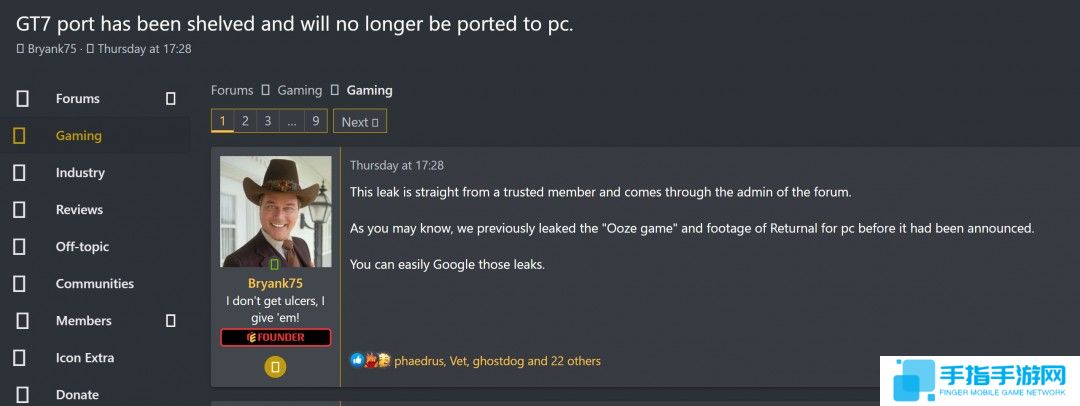Expand the Members sidebar submenu

[171, 321]
